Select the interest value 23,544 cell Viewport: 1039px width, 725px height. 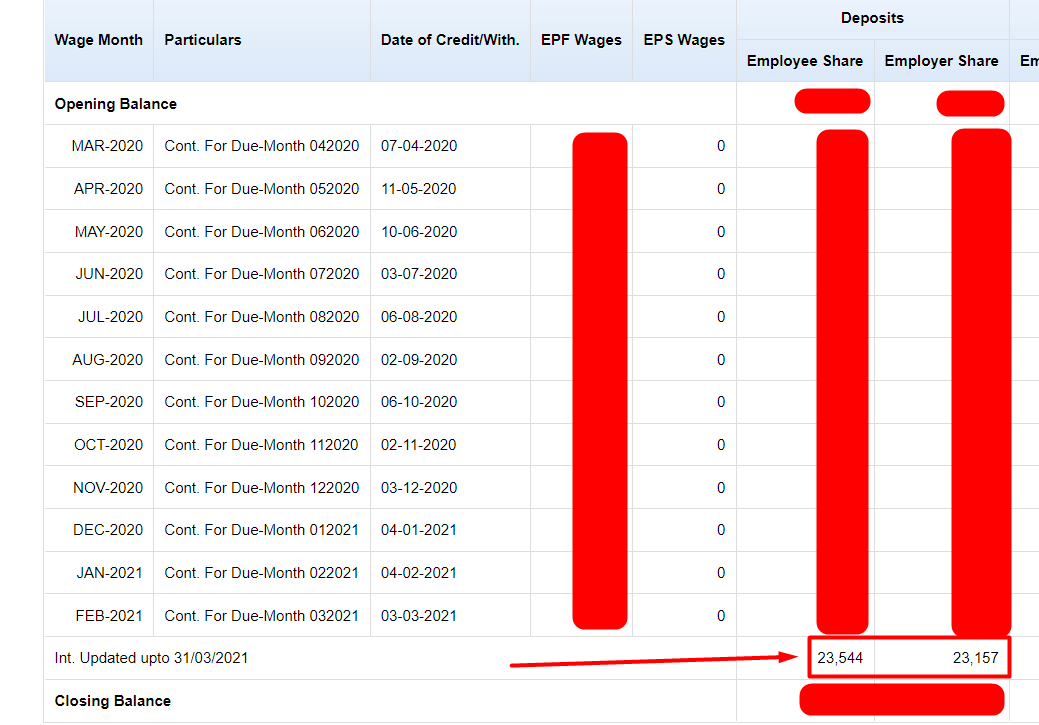[x=840, y=658]
